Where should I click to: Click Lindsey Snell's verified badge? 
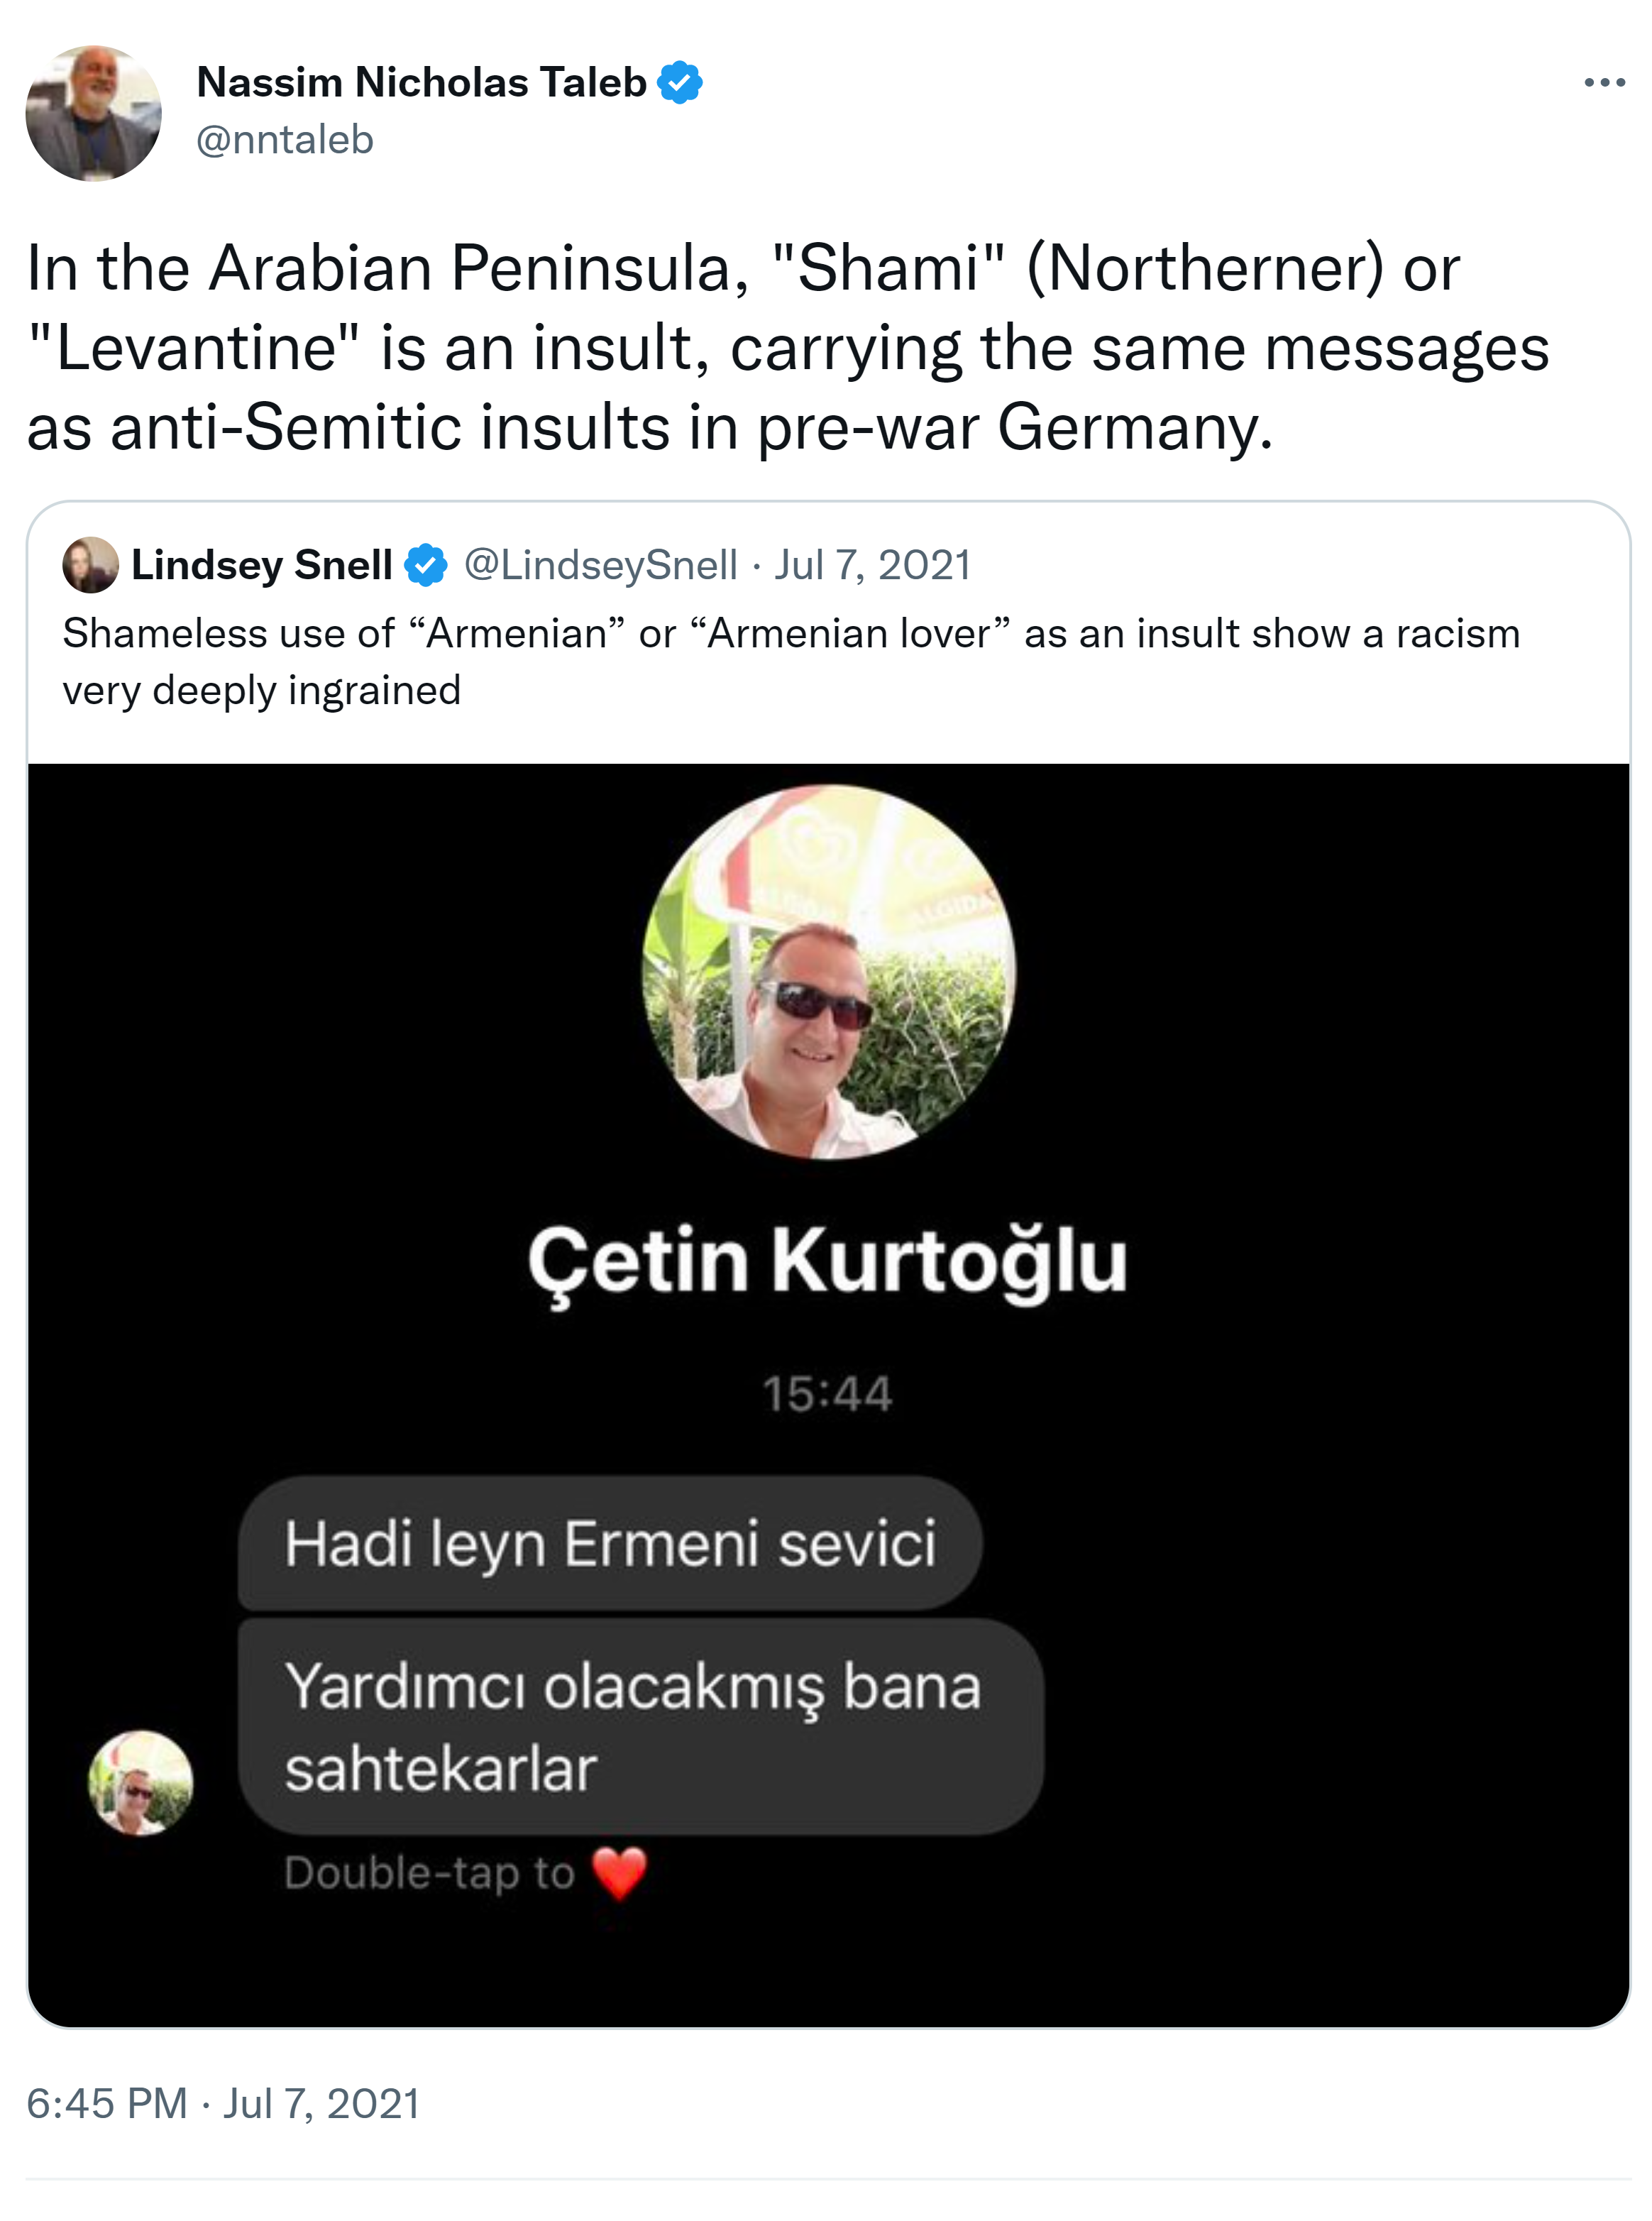point(426,565)
